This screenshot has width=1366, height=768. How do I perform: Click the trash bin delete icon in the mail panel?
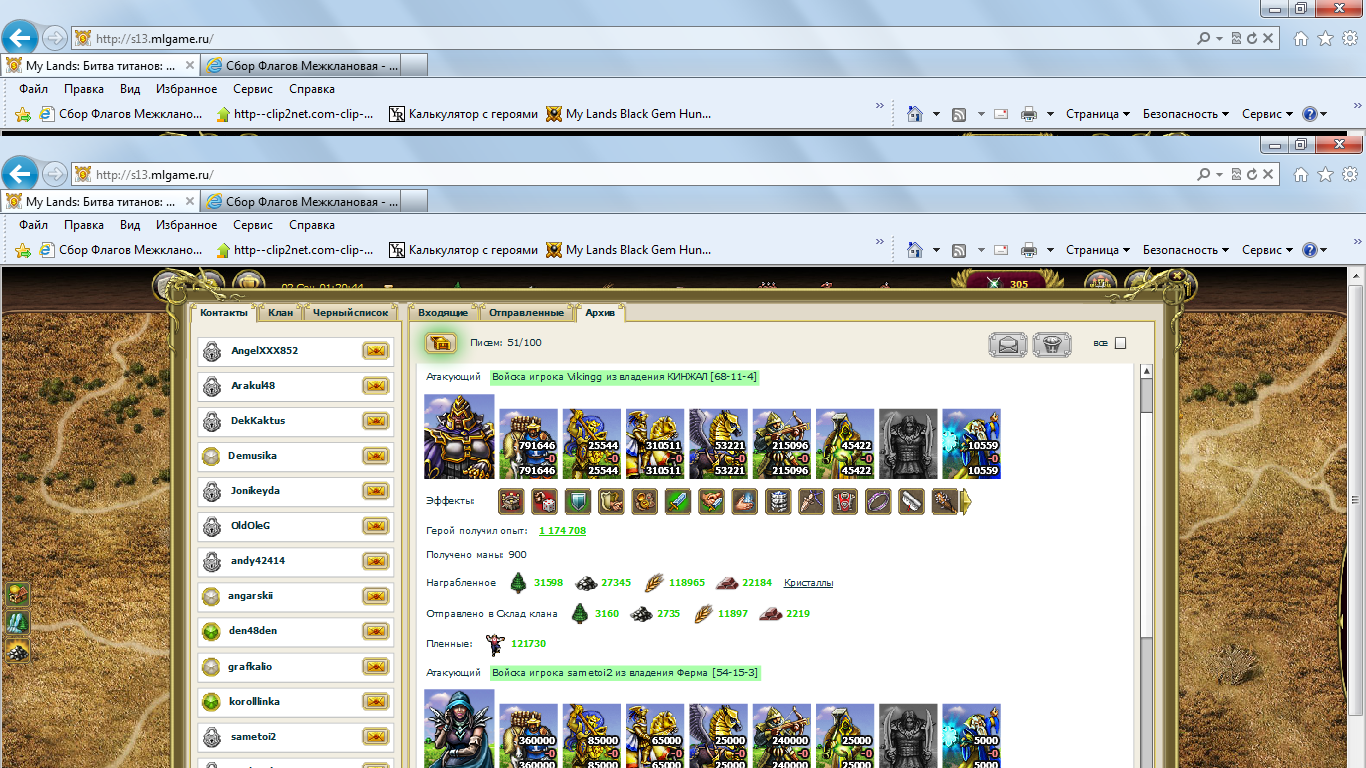(x=1052, y=345)
